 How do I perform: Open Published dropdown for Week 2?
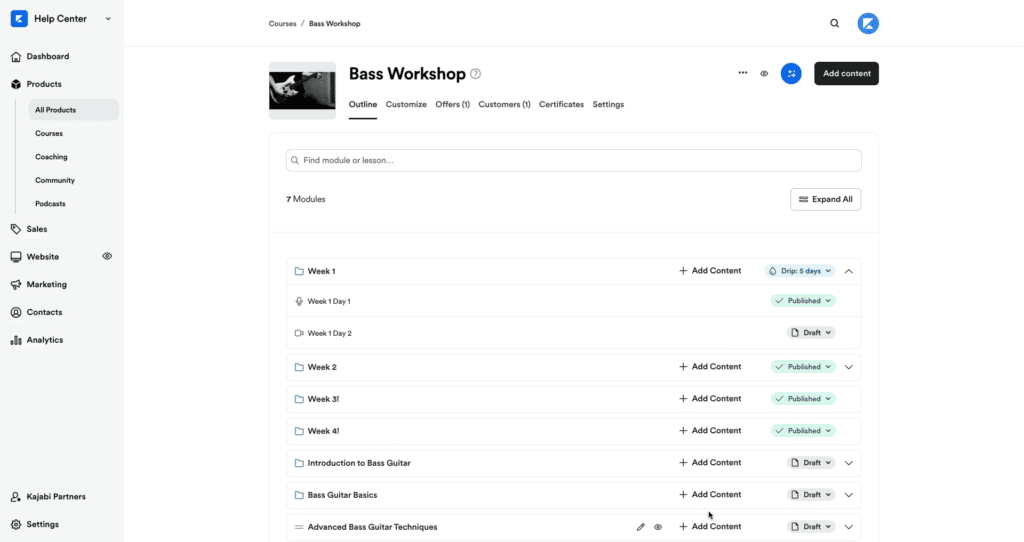click(x=803, y=367)
